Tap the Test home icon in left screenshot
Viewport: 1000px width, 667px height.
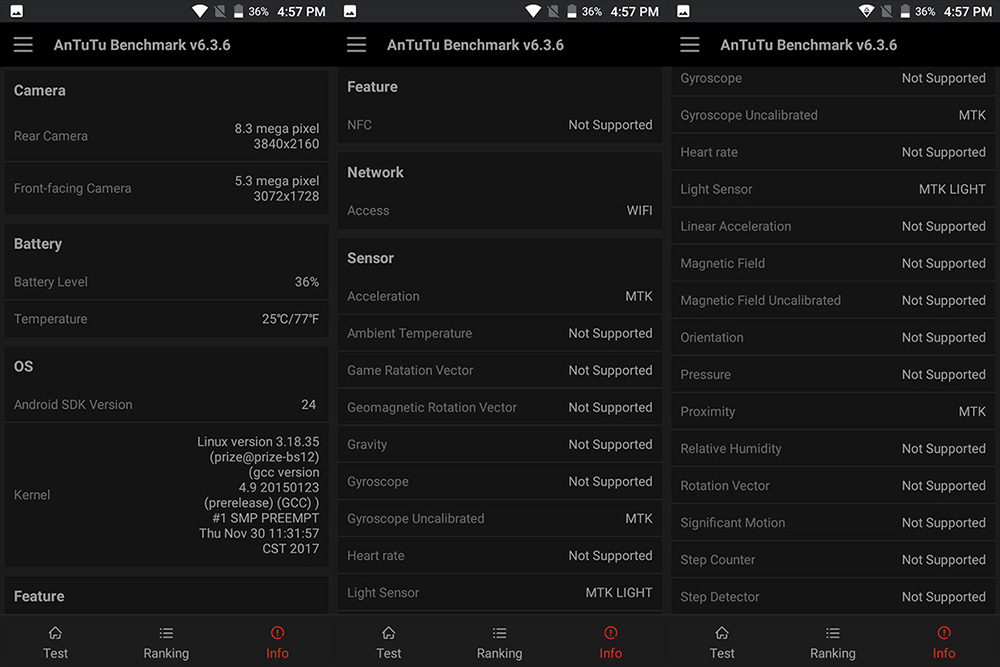[55, 633]
